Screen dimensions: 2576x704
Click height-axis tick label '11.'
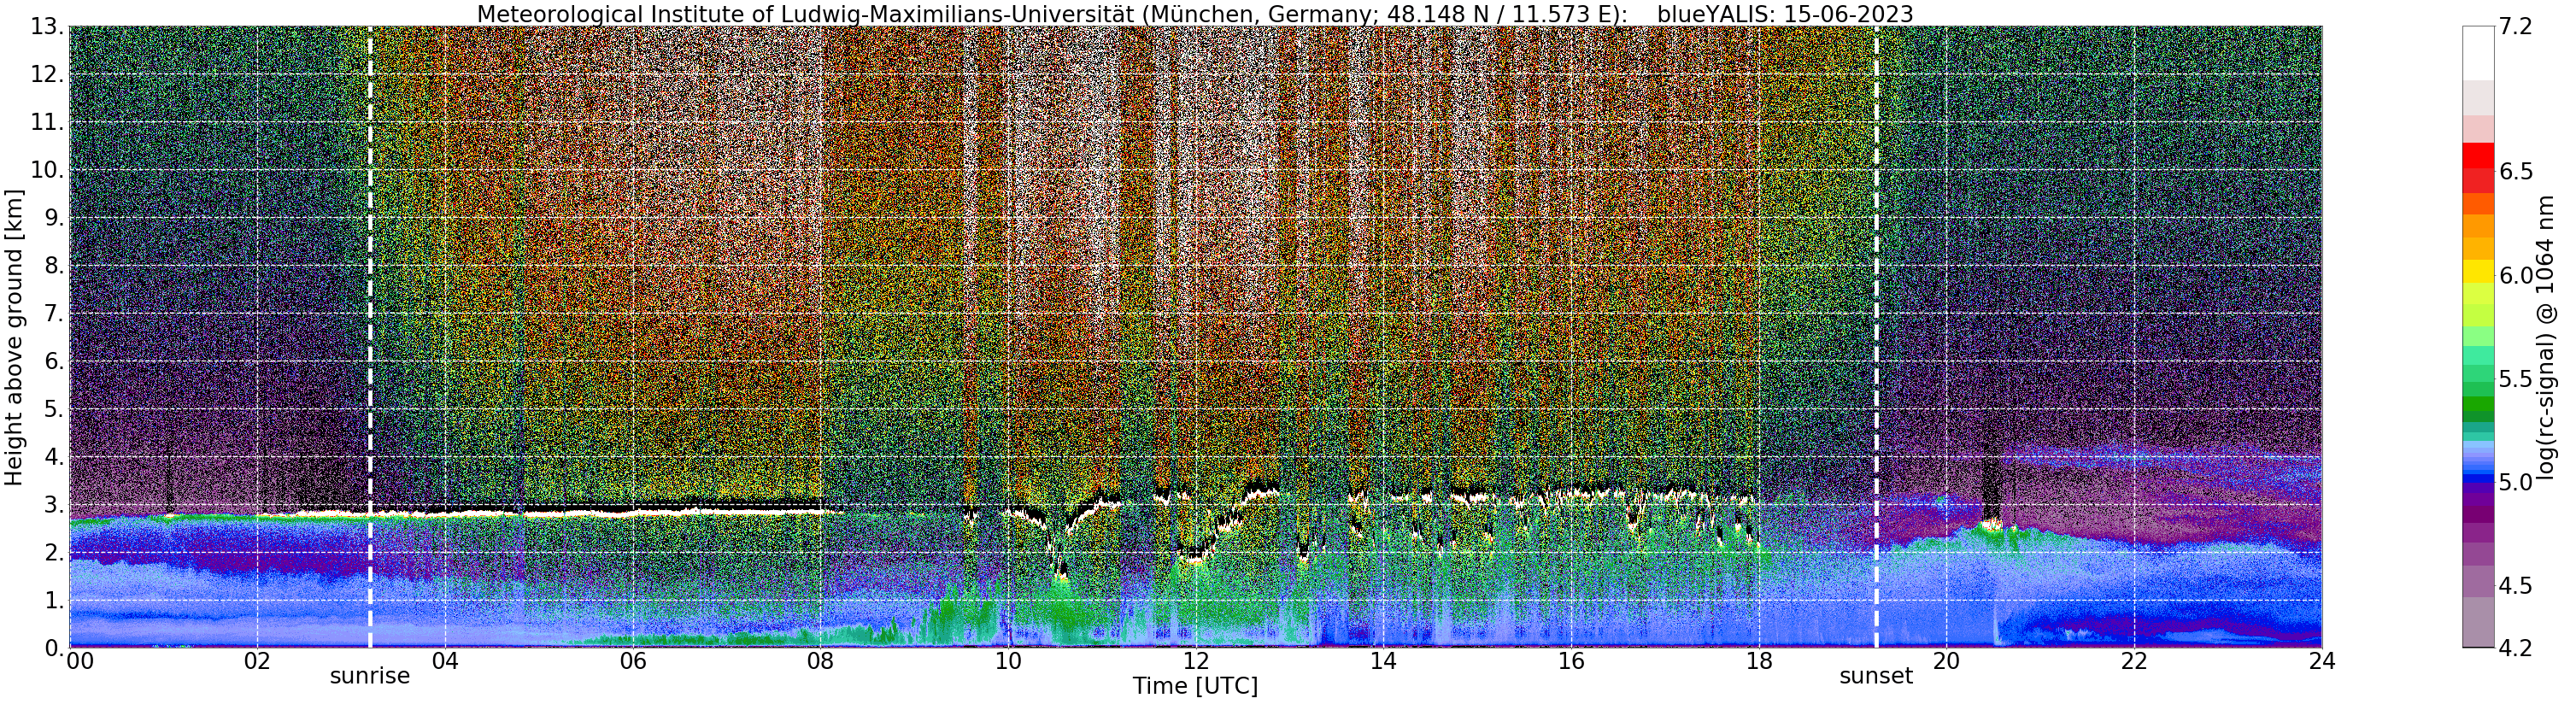[47, 122]
